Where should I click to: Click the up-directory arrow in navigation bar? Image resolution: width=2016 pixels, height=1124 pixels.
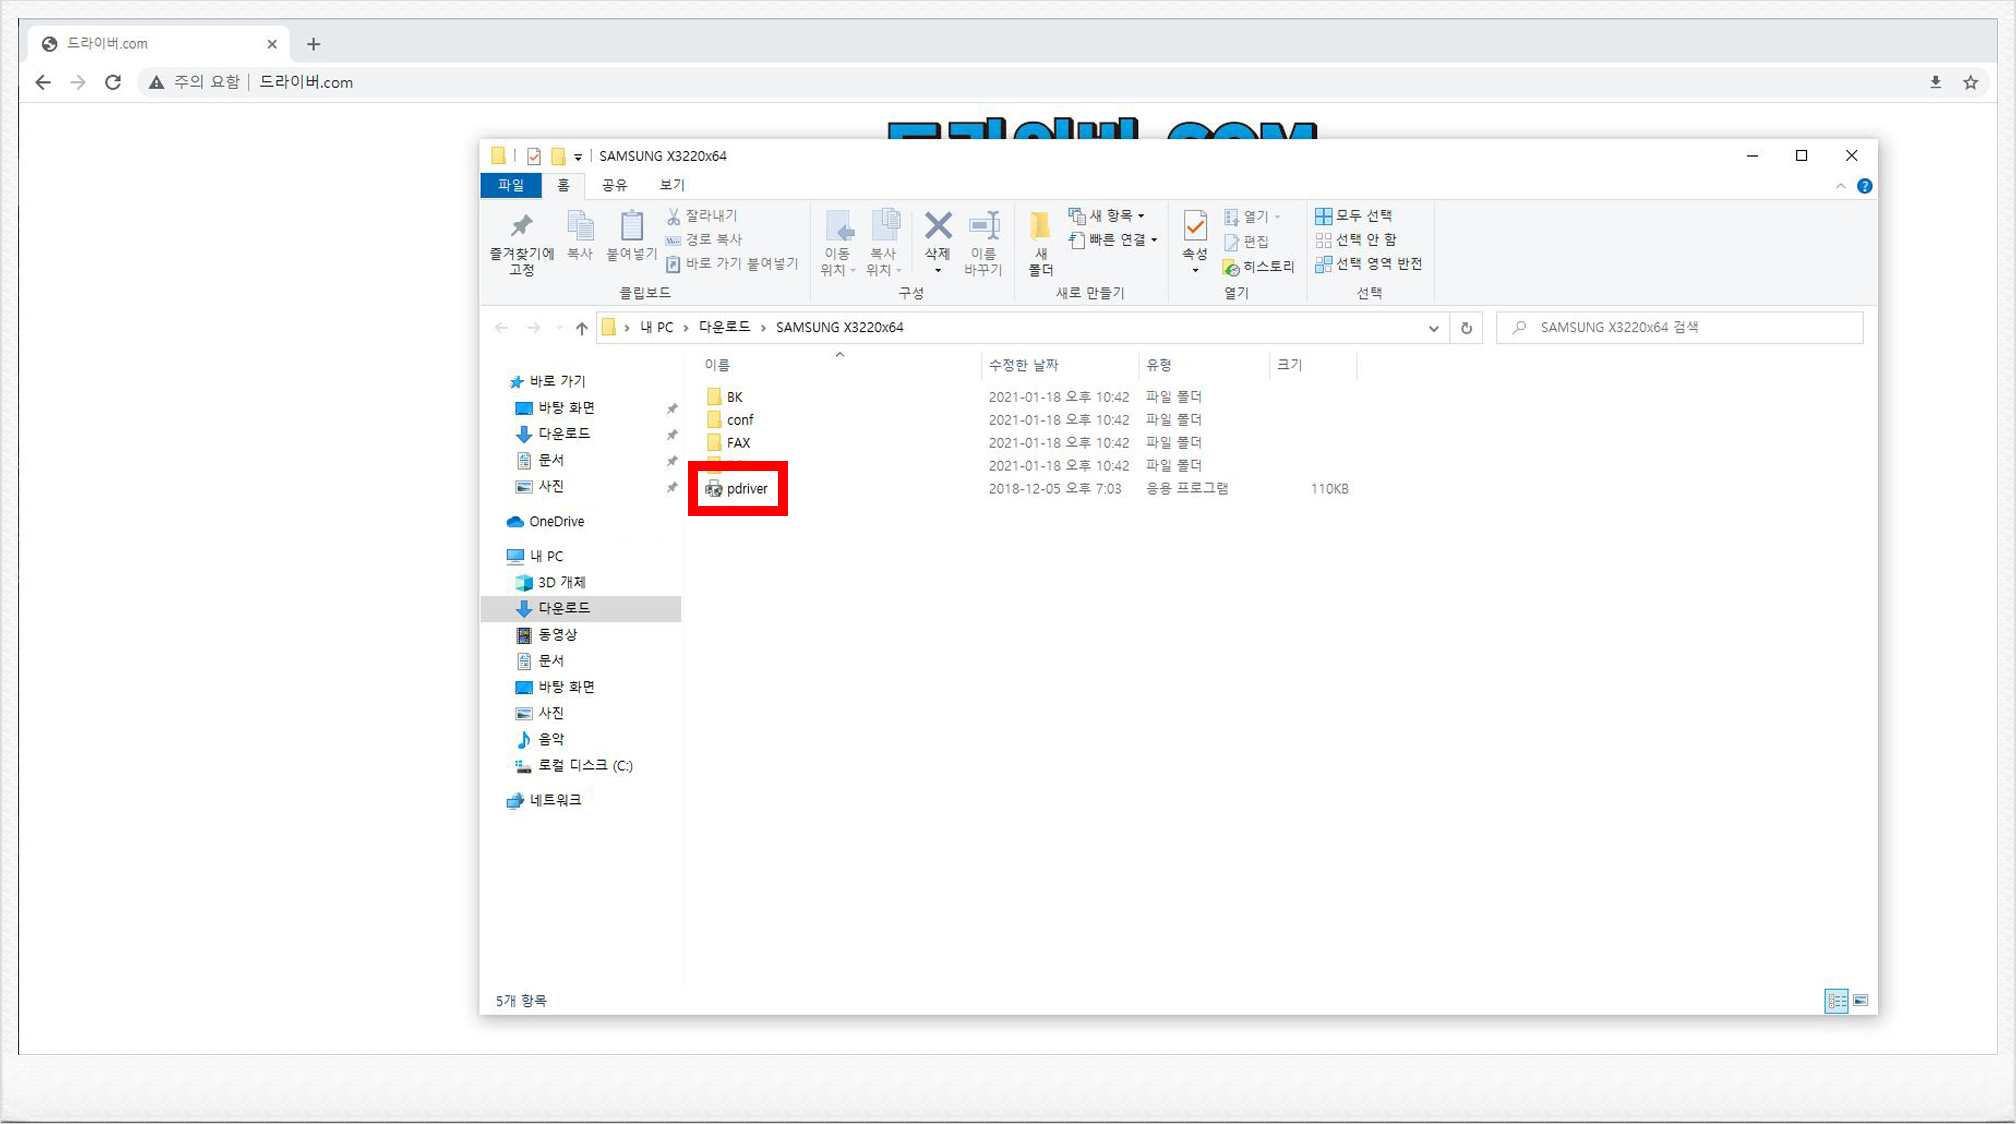(581, 328)
